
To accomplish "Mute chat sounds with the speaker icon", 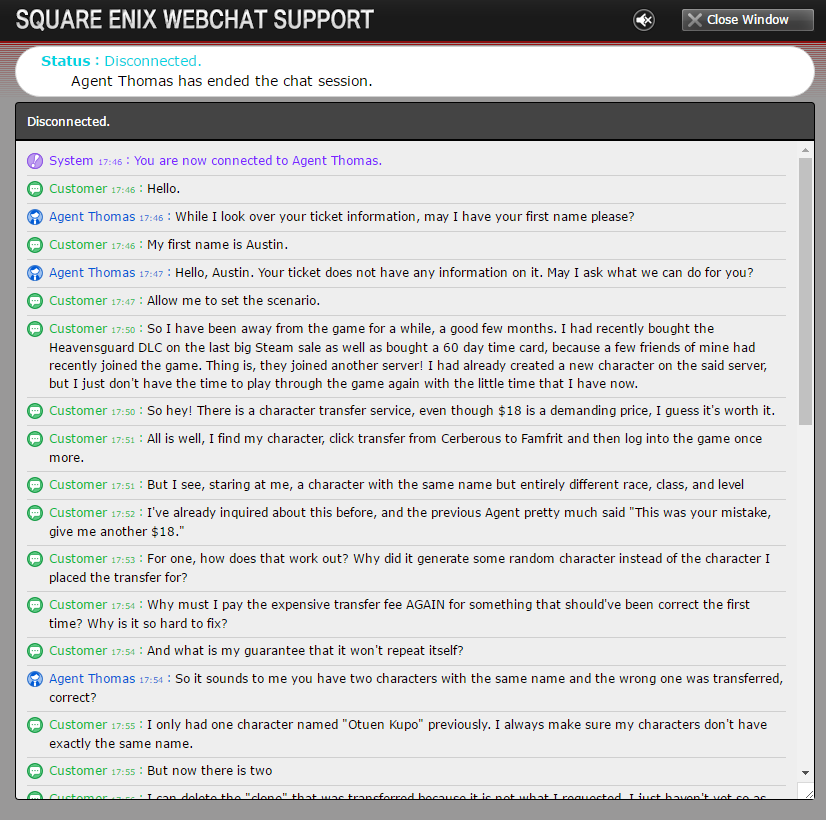I will [x=644, y=21].
